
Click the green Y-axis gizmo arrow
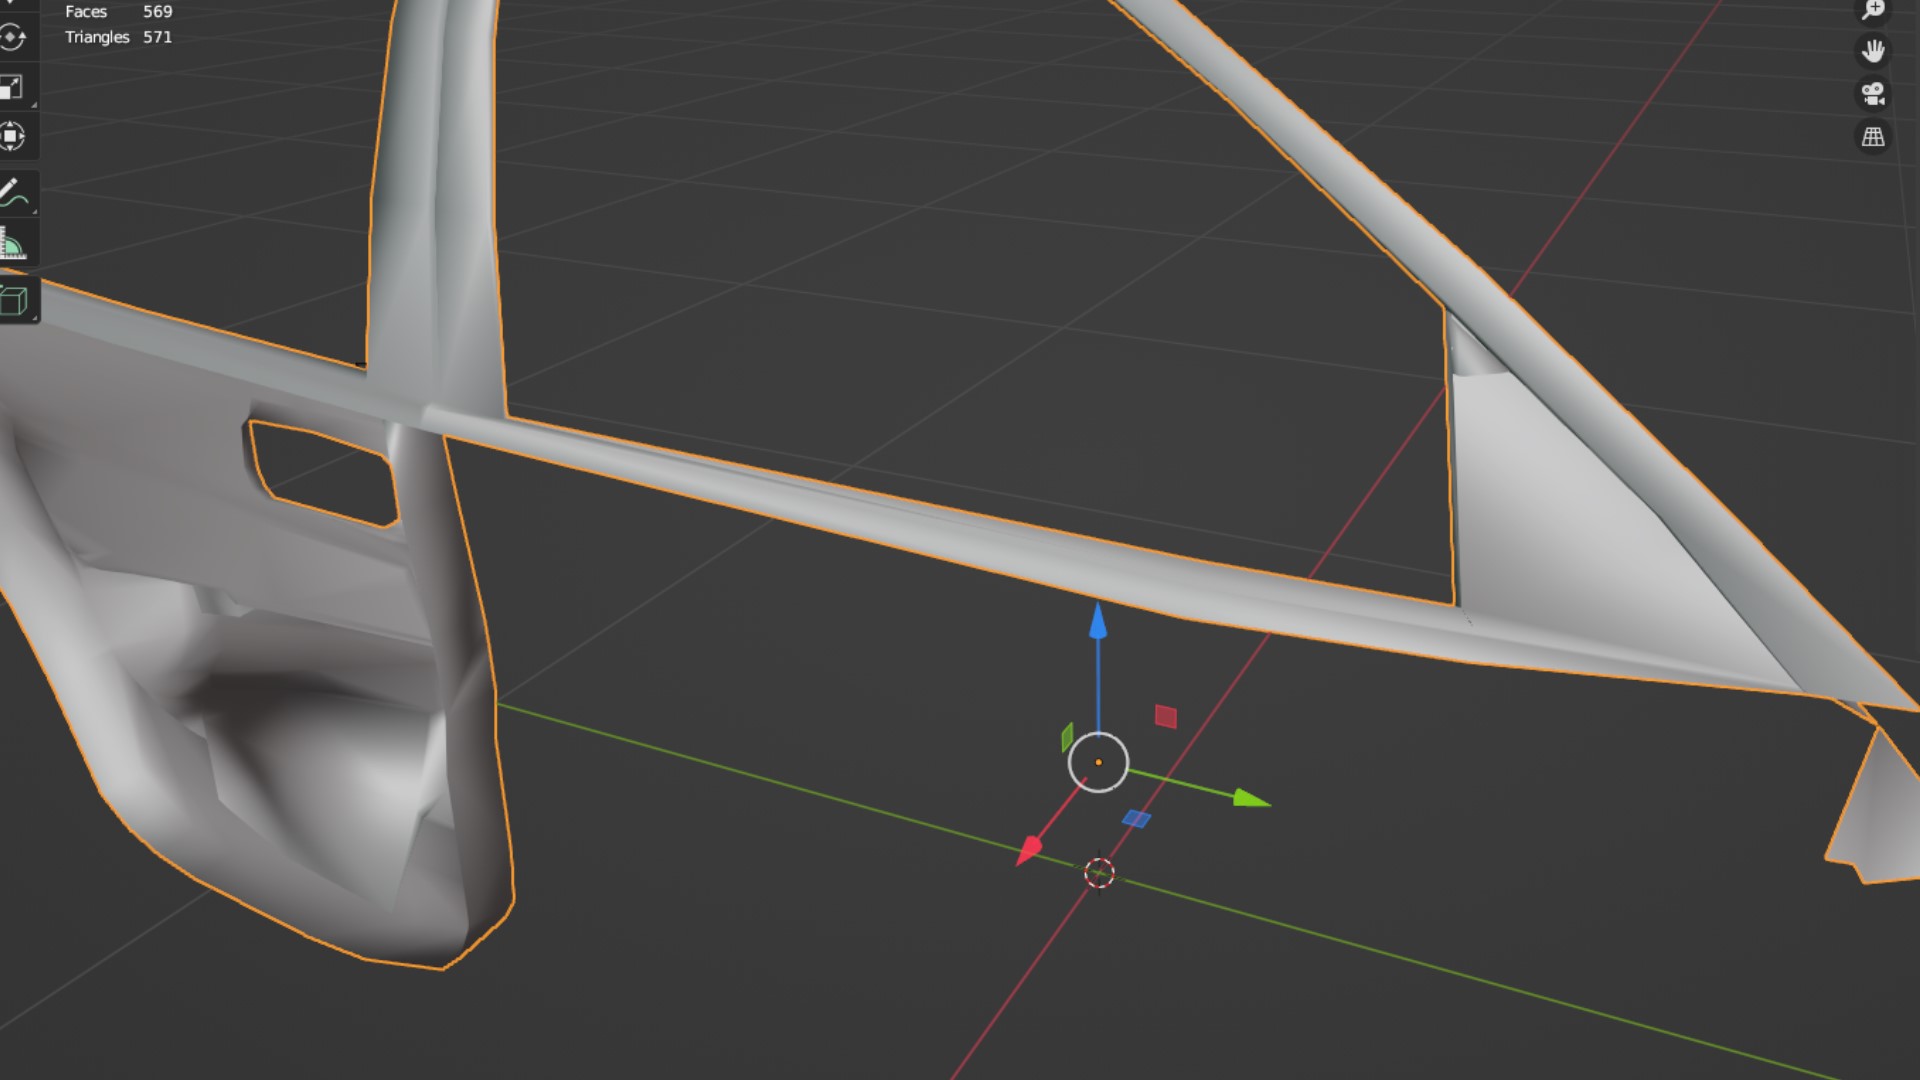pos(1250,798)
